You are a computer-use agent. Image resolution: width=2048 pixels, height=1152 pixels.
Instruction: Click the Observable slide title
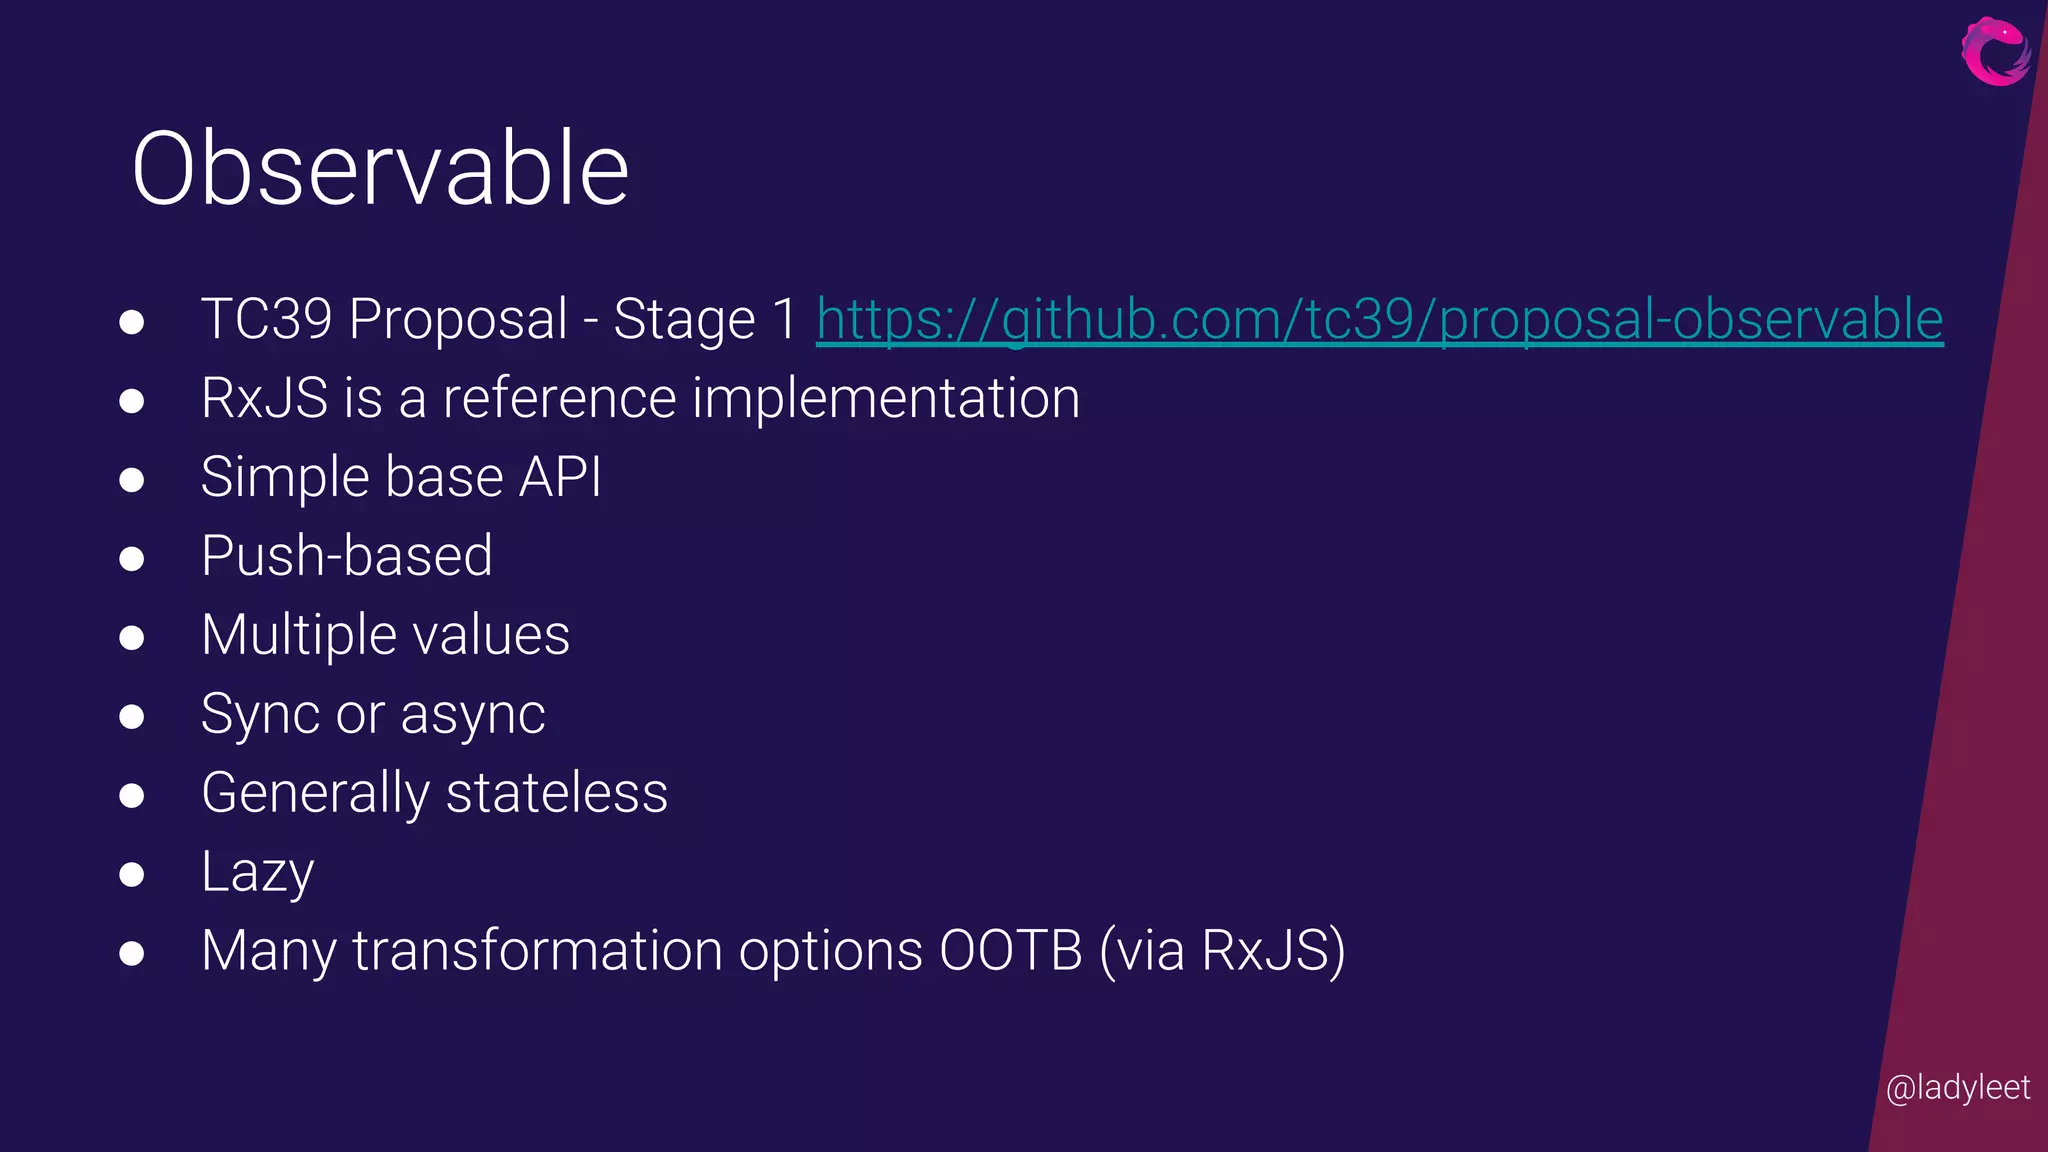(380, 168)
